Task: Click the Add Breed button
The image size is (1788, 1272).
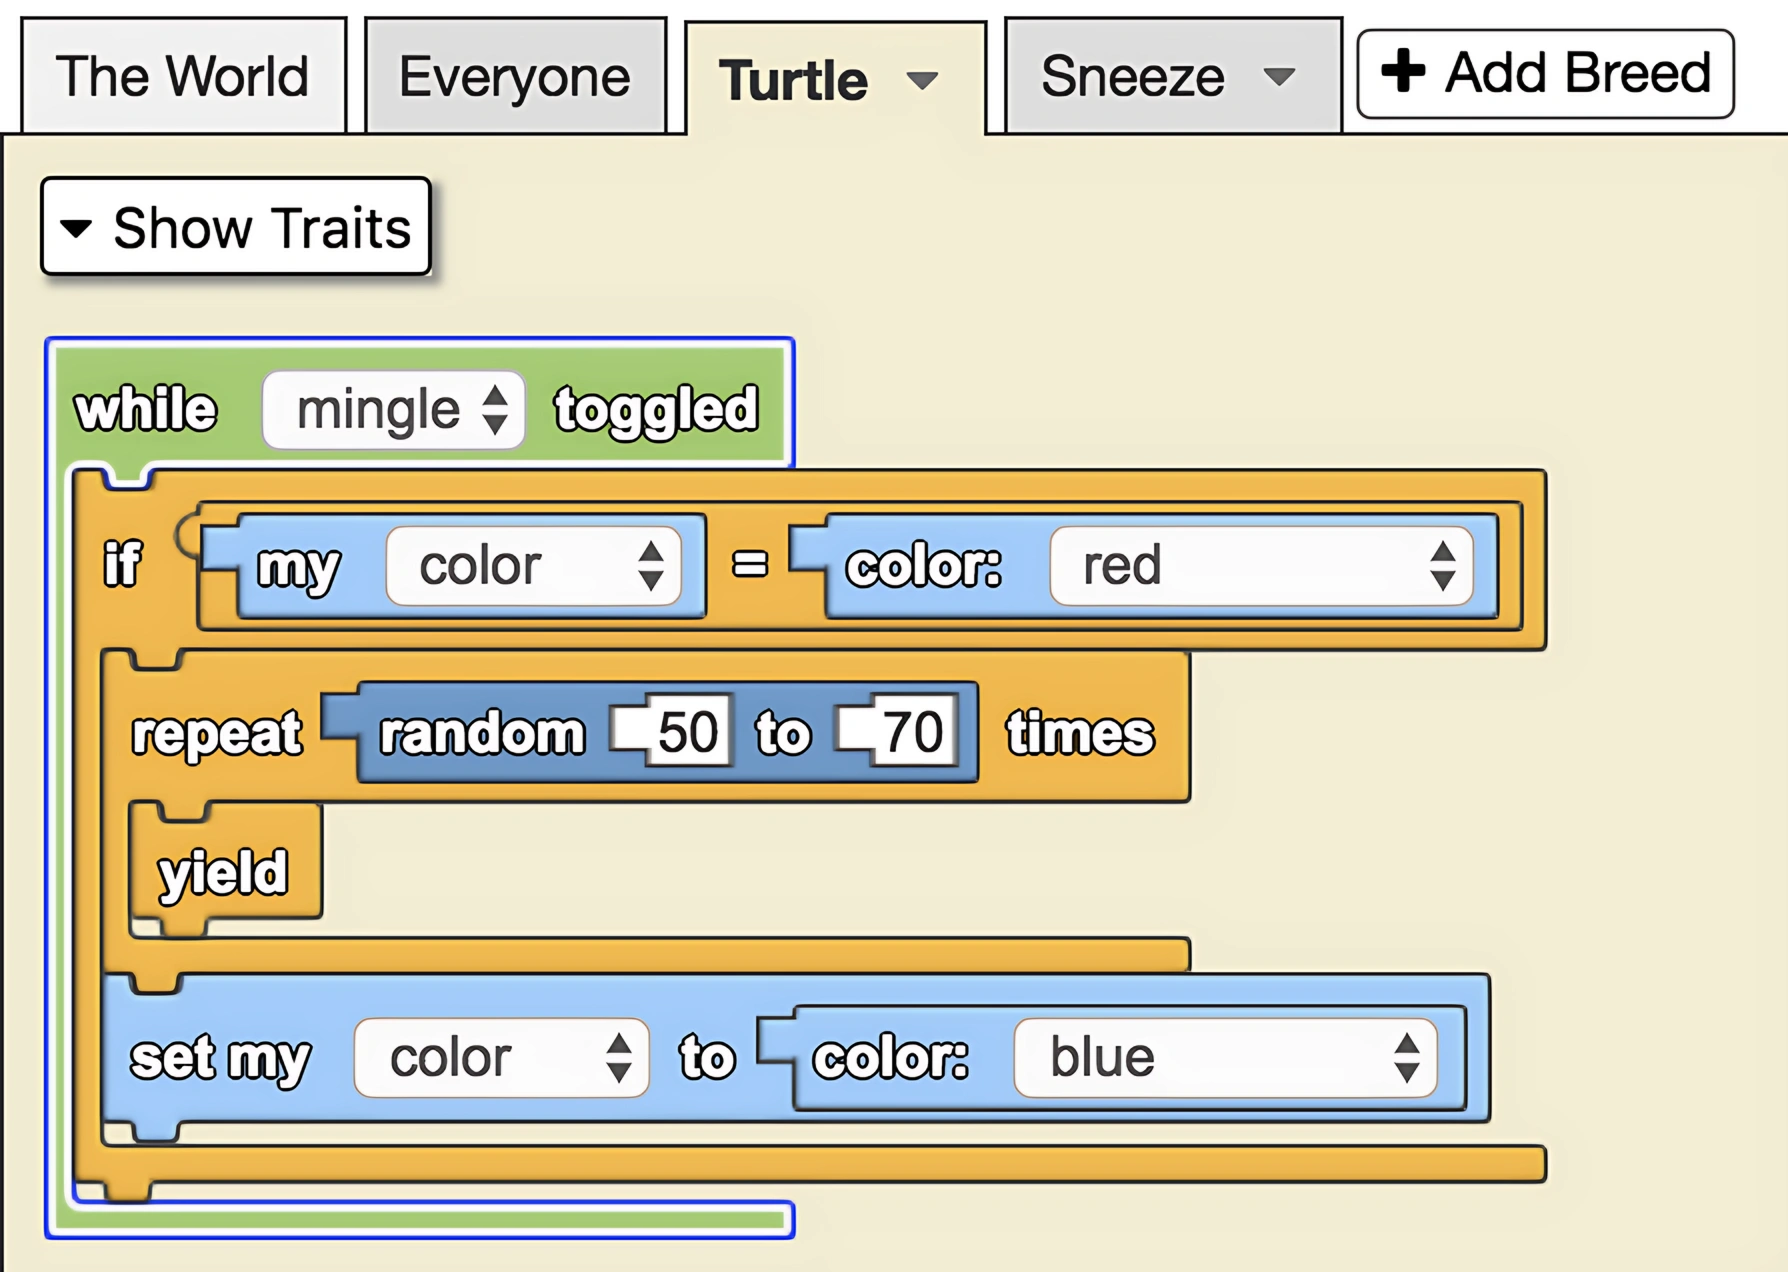Action: pos(1545,73)
